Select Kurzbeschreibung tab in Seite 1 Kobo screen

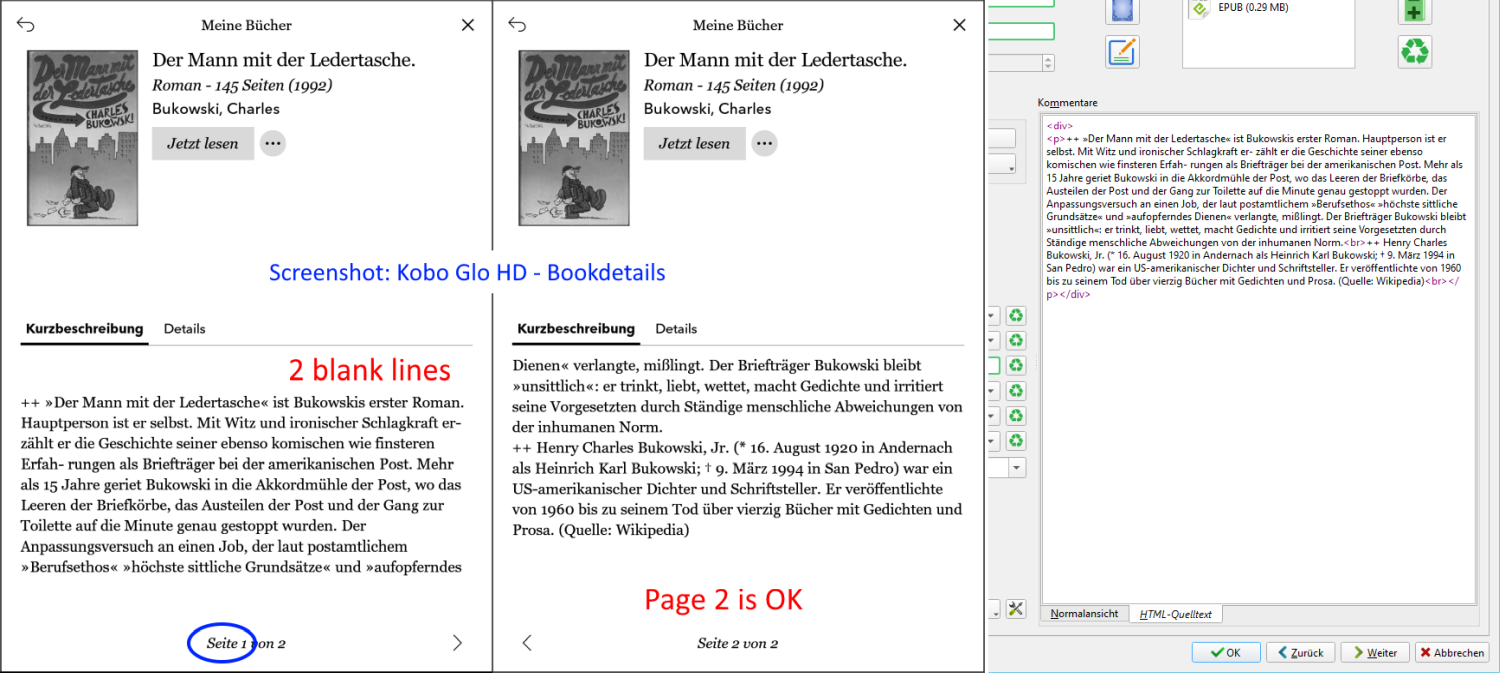click(84, 329)
